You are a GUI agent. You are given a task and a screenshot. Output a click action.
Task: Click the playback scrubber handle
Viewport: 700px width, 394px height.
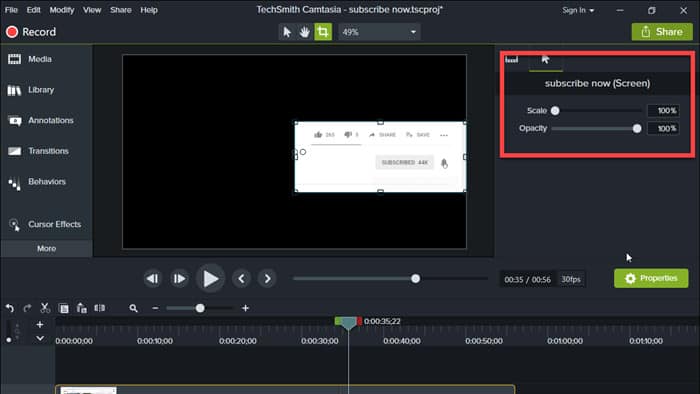pos(416,279)
